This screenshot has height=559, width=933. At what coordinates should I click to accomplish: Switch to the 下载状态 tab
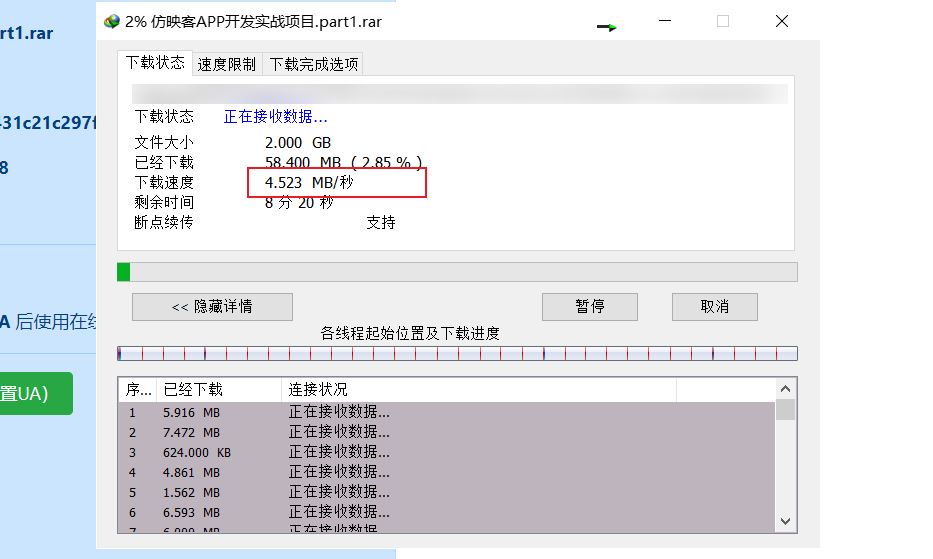click(x=155, y=62)
